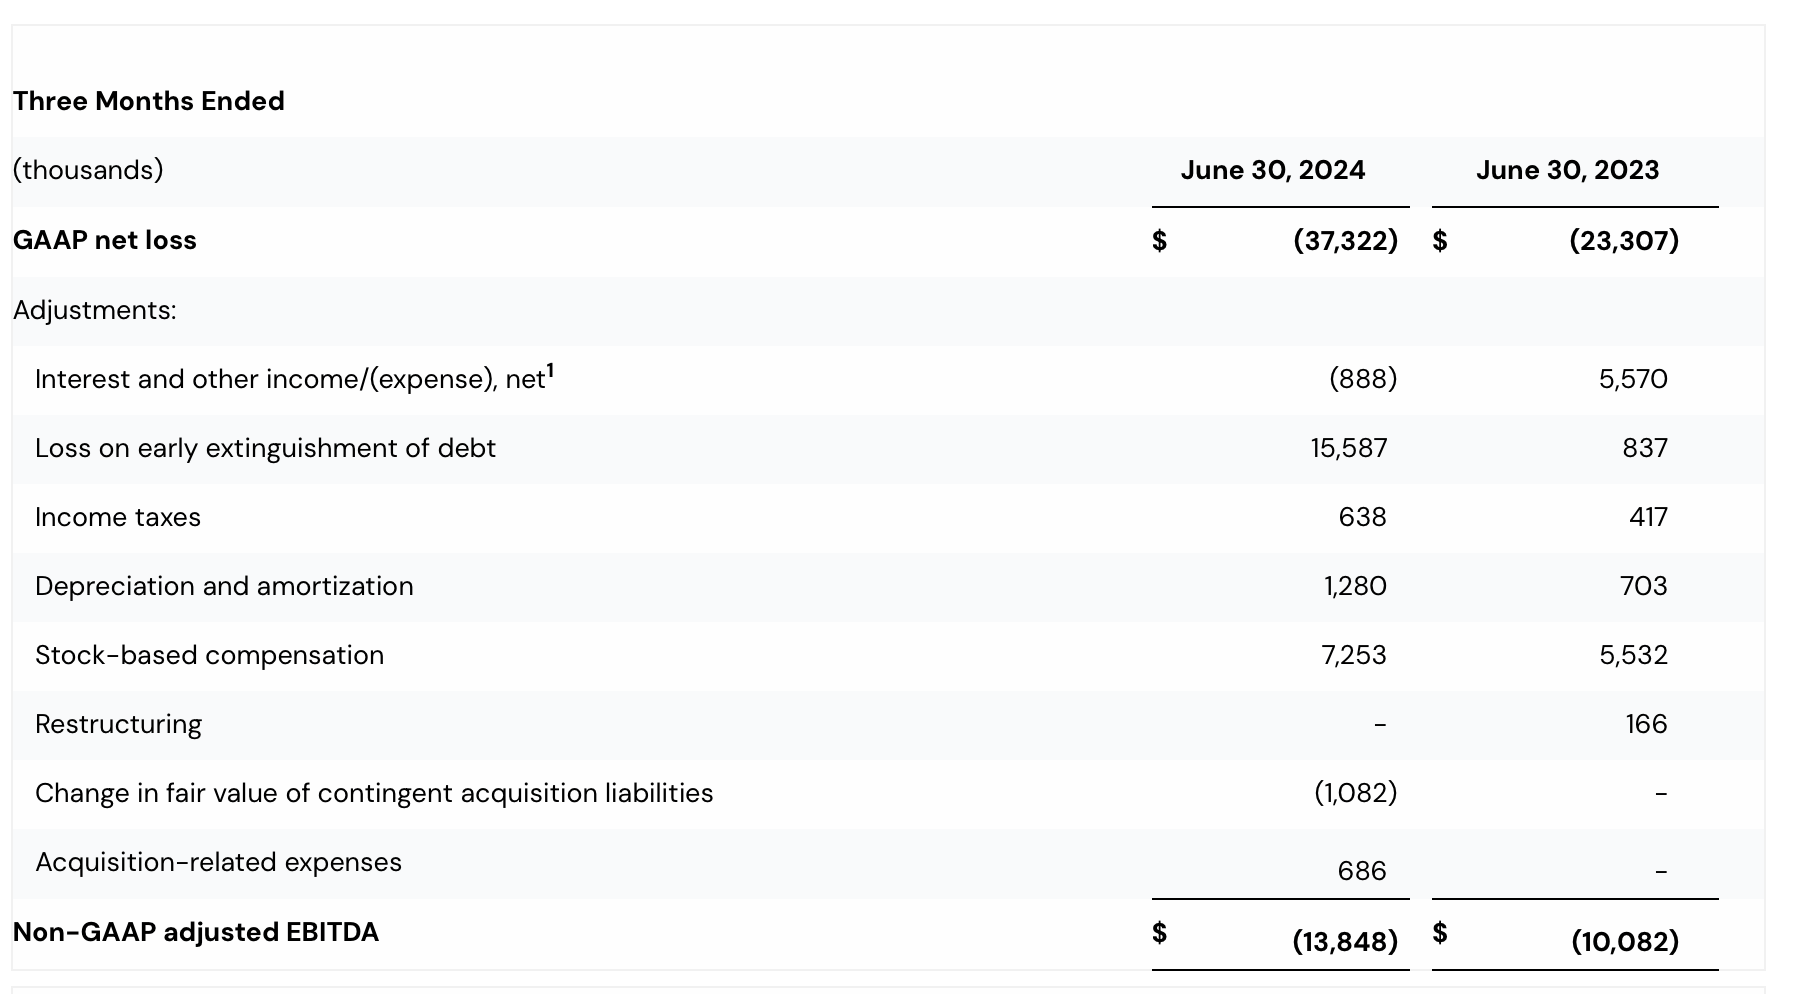Click the footnote 1 superscript marker
Viewport: 1802px width, 994px height.
pos(550,370)
